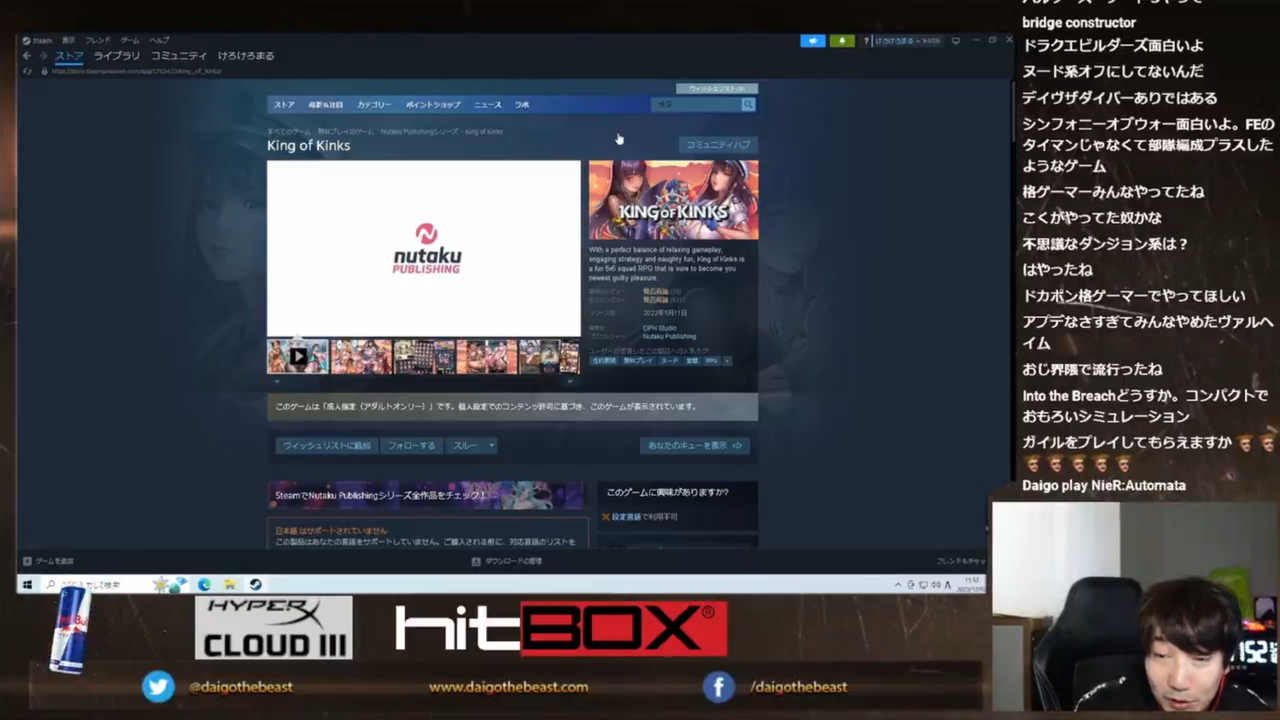This screenshot has height=720, width=1280.
Task: Click the taskbar clock
Action: click(x=972, y=585)
